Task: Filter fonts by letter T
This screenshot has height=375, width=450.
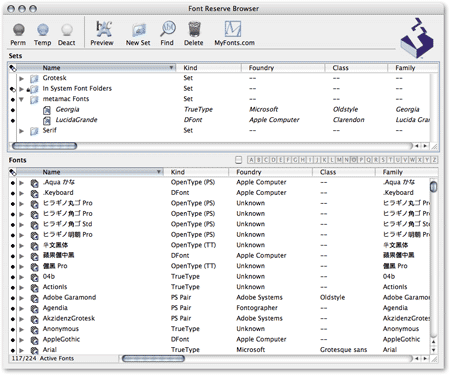Action: [x=390, y=160]
